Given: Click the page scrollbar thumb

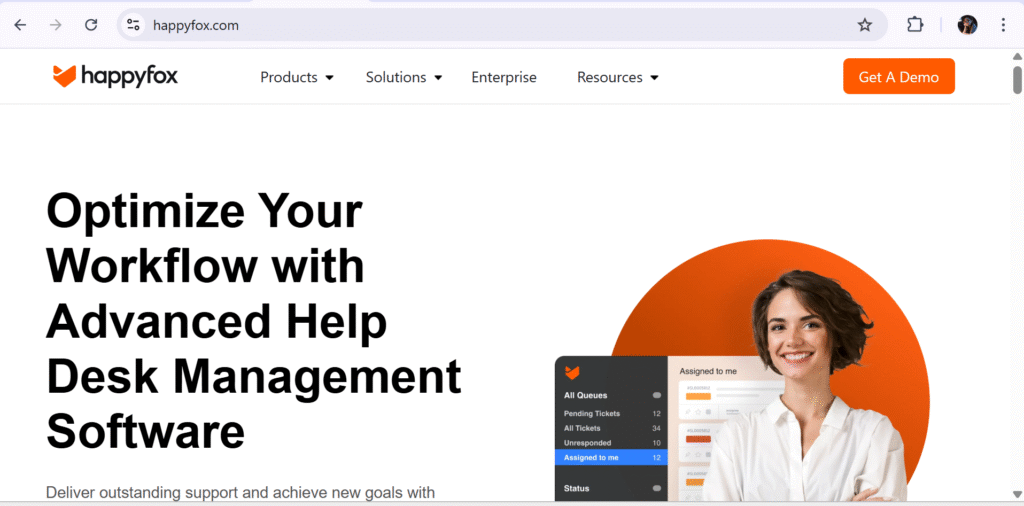Looking at the screenshot, I should 1017,80.
